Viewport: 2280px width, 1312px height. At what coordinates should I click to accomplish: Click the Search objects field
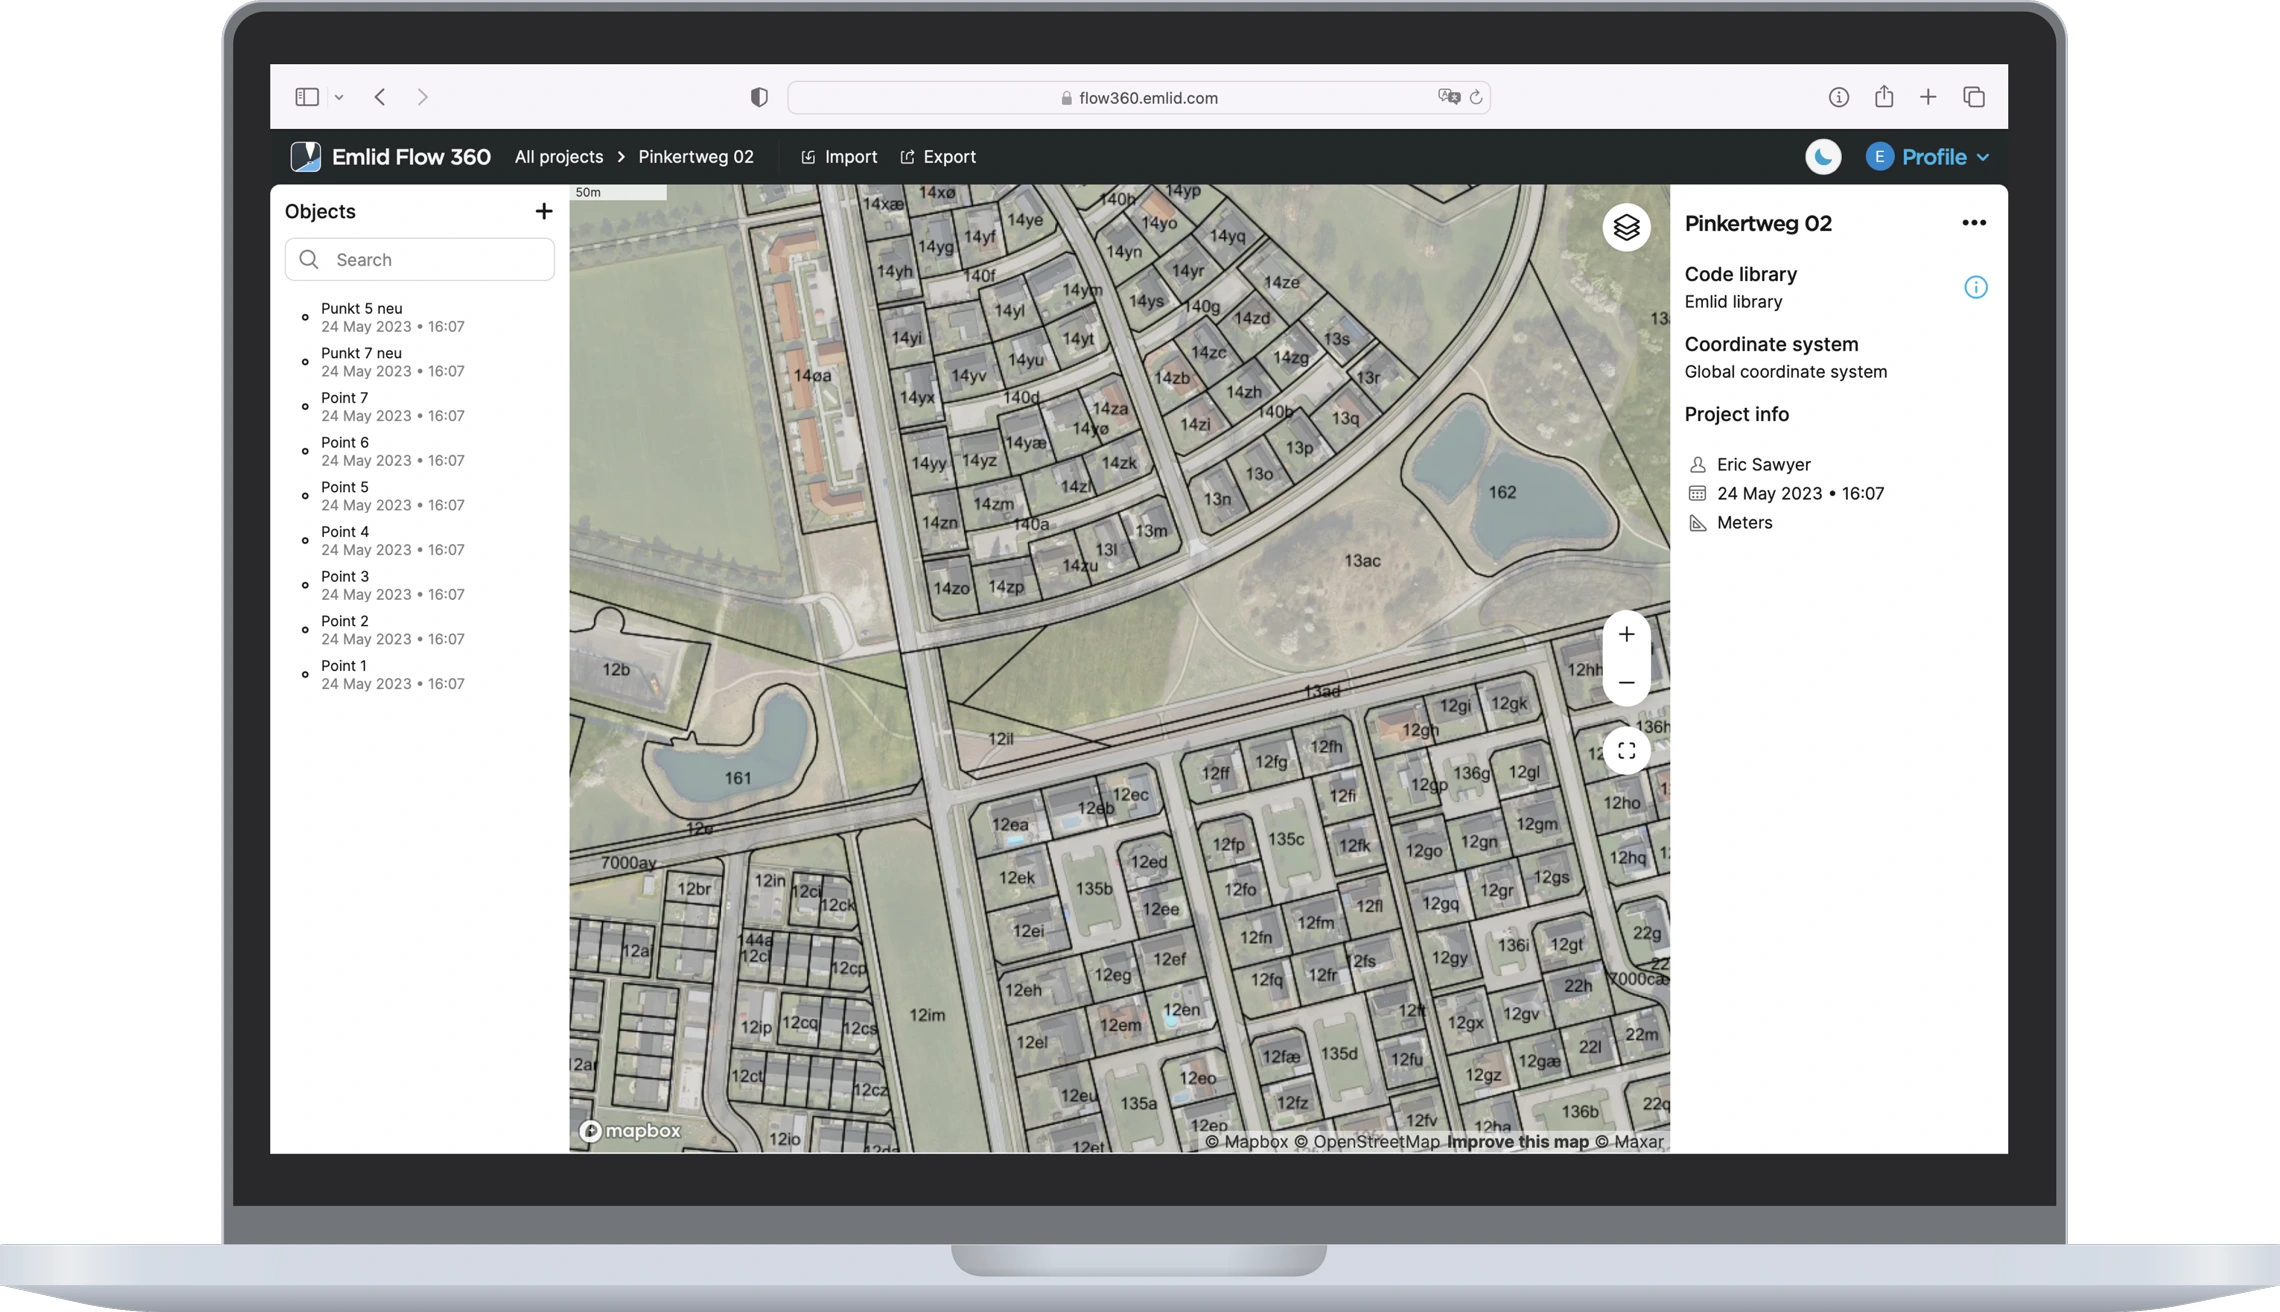point(420,260)
